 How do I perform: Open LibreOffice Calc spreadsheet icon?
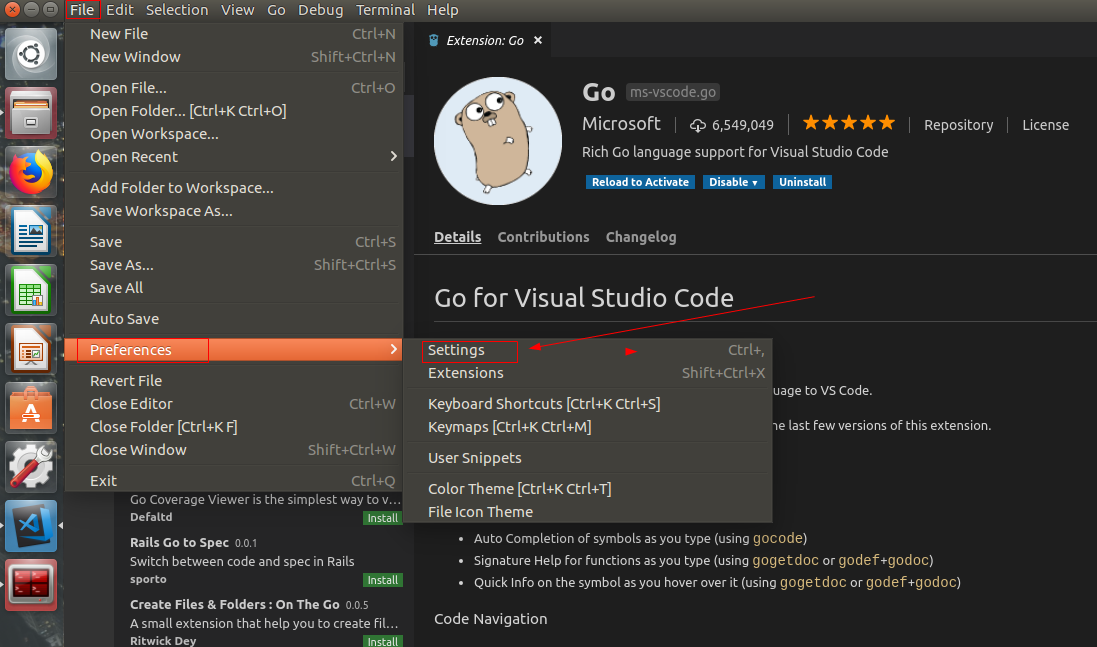click(31, 290)
